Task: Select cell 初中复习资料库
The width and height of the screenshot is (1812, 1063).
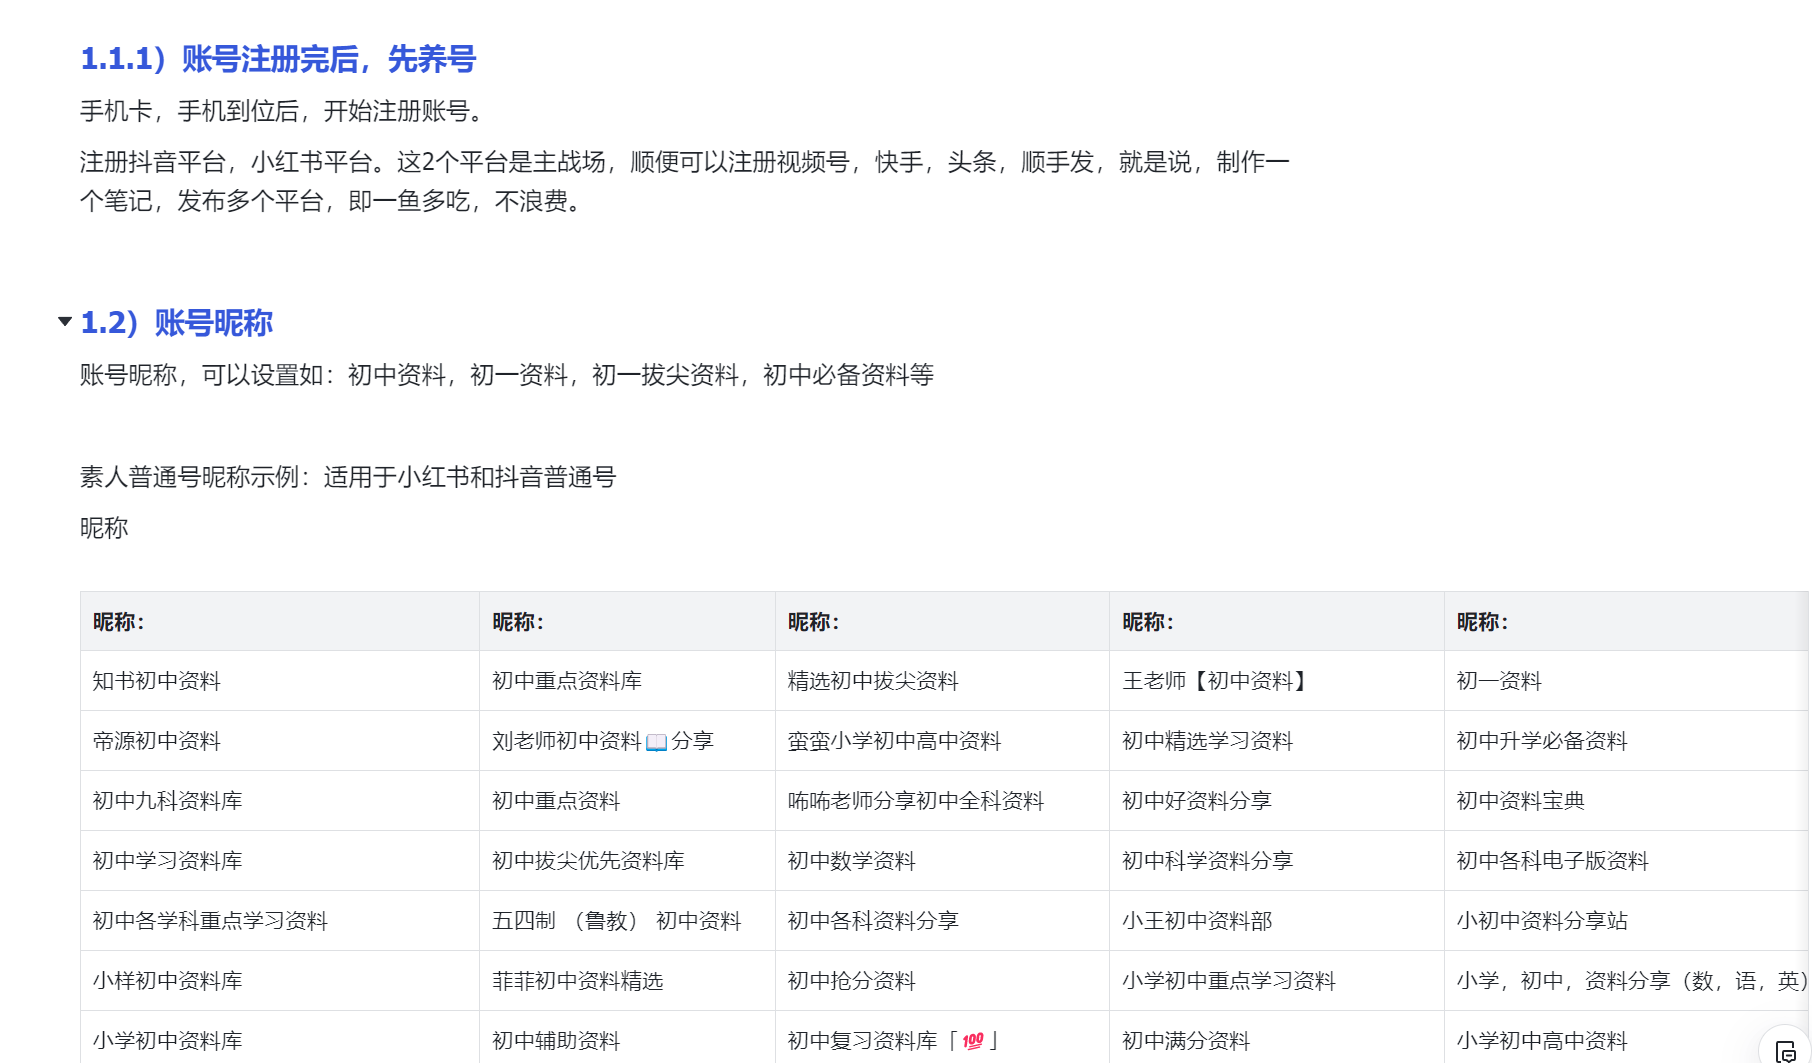Action: (x=942, y=1038)
